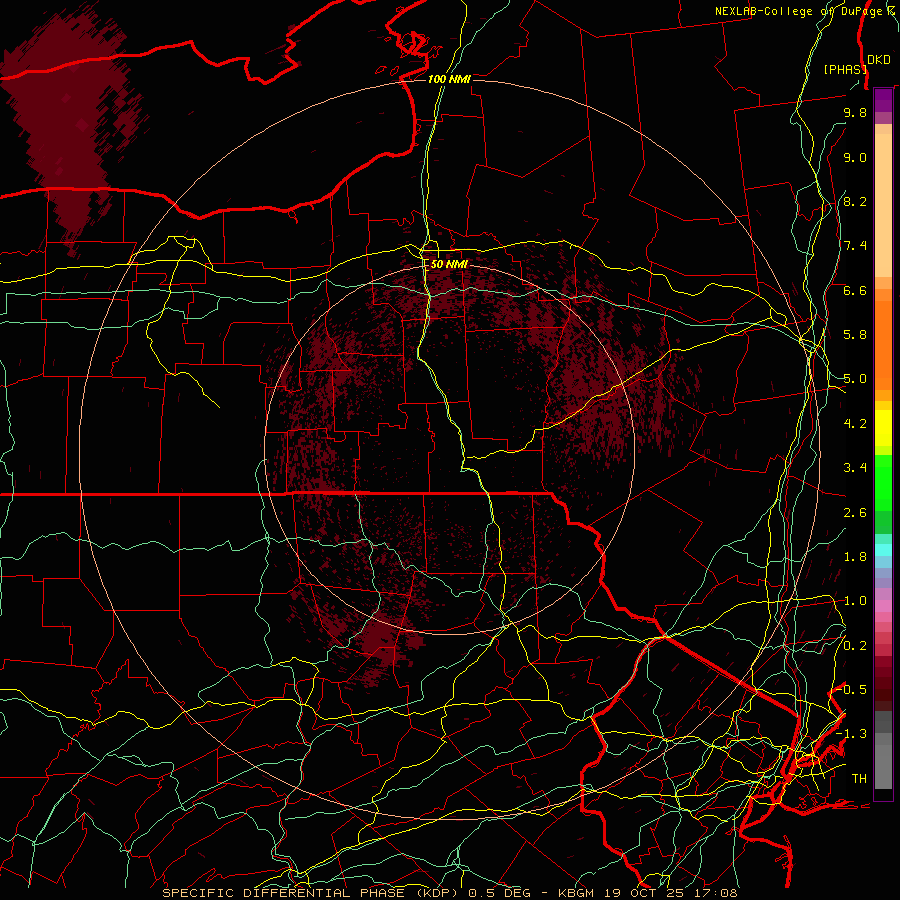The width and height of the screenshot is (900, 900).
Task: Click the DKD label above the color scale
Action: pyautogui.click(x=879, y=59)
